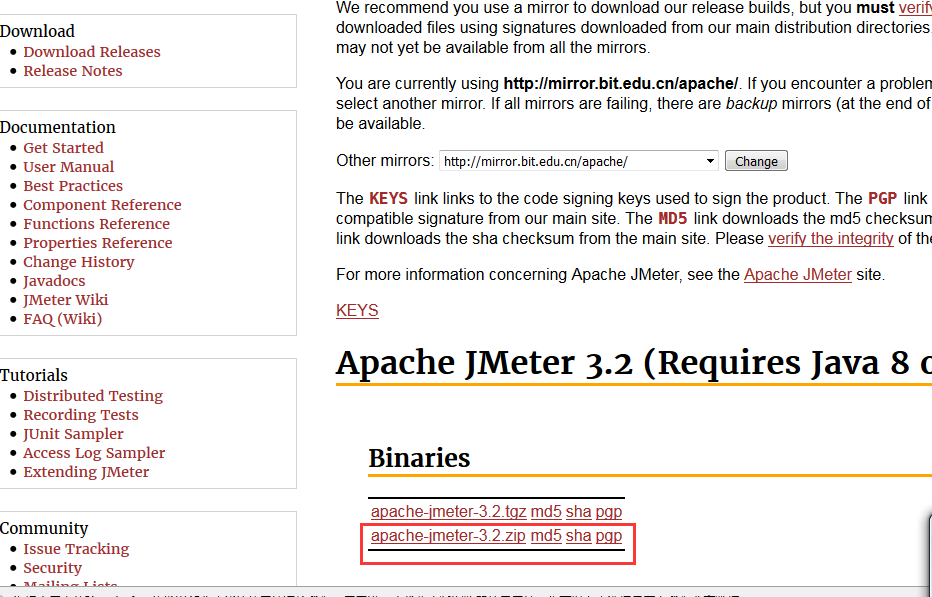Expand the Other mirrors dropdown
The image size is (932, 597).
point(578,161)
